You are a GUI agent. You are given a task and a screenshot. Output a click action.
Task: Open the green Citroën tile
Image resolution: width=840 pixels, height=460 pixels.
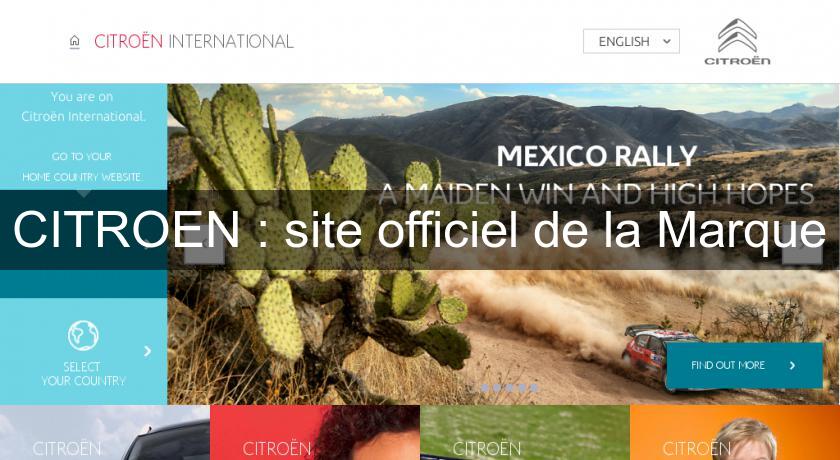(x=525, y=433)
